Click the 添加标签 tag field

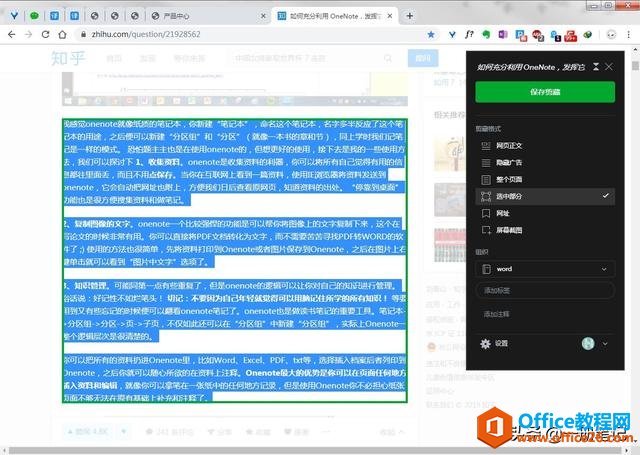545,291
